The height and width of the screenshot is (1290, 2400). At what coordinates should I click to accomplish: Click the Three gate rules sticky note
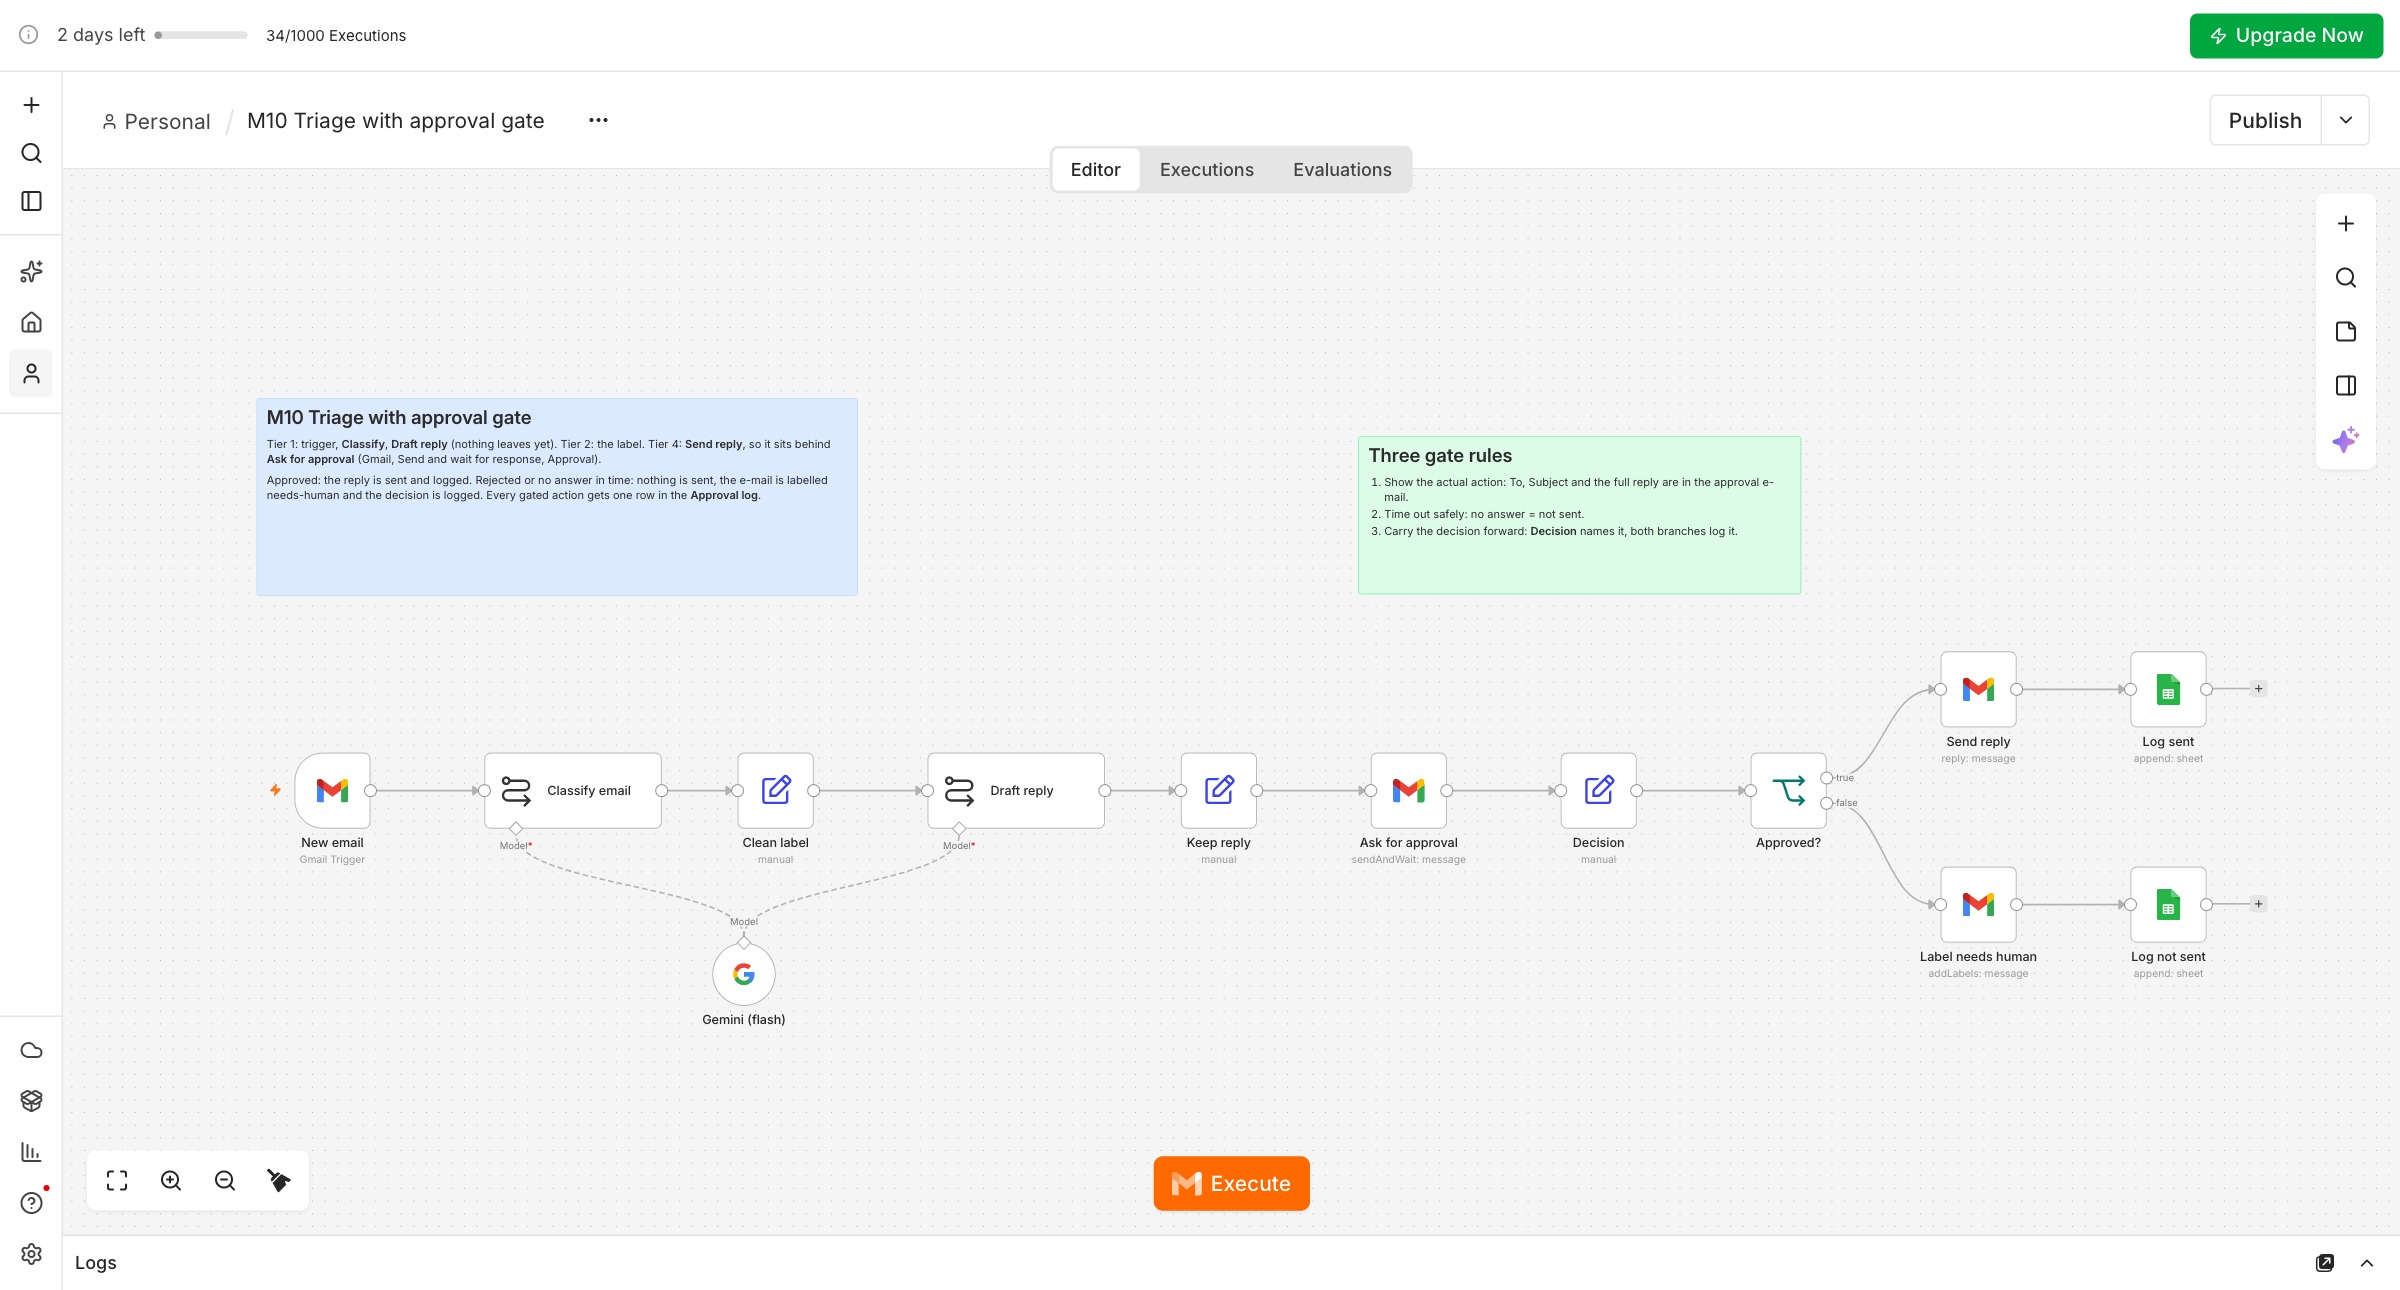pyautogui.click(x=1579, y=515)
